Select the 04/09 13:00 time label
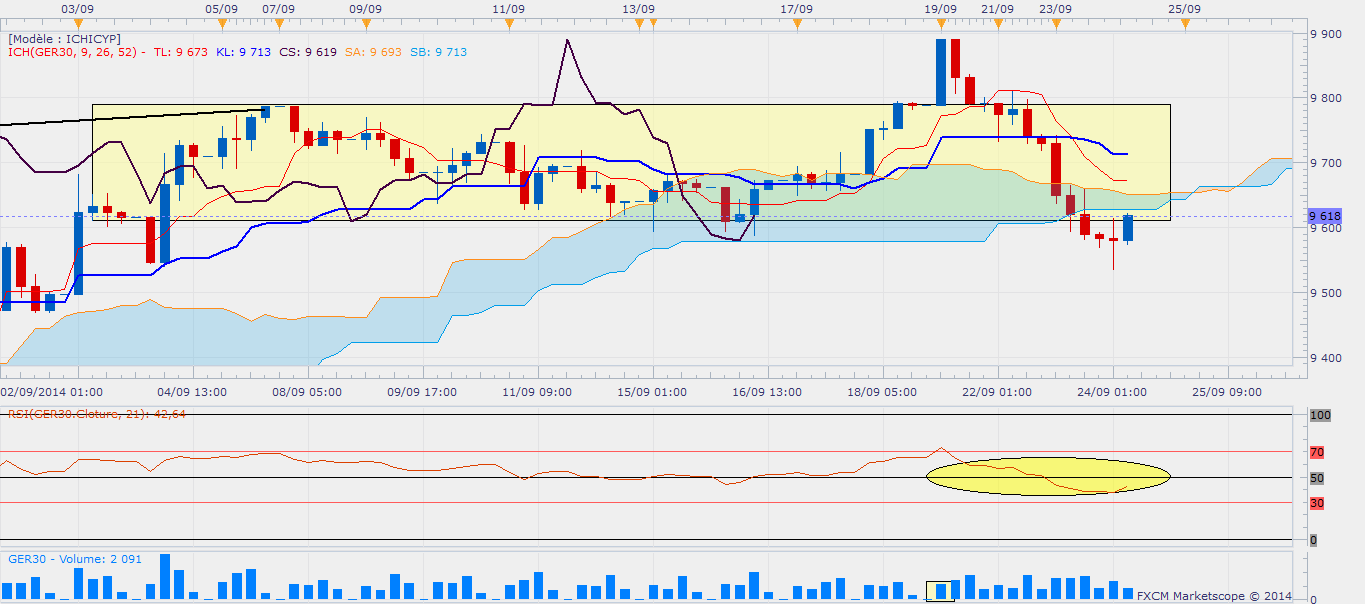1365x604 pixels. tap(192, 392)
